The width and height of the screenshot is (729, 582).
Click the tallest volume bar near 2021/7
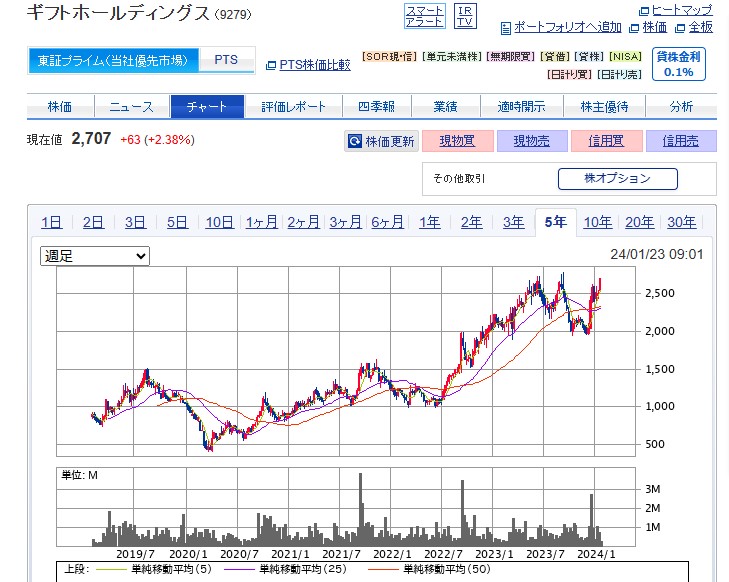coord(361,509)
